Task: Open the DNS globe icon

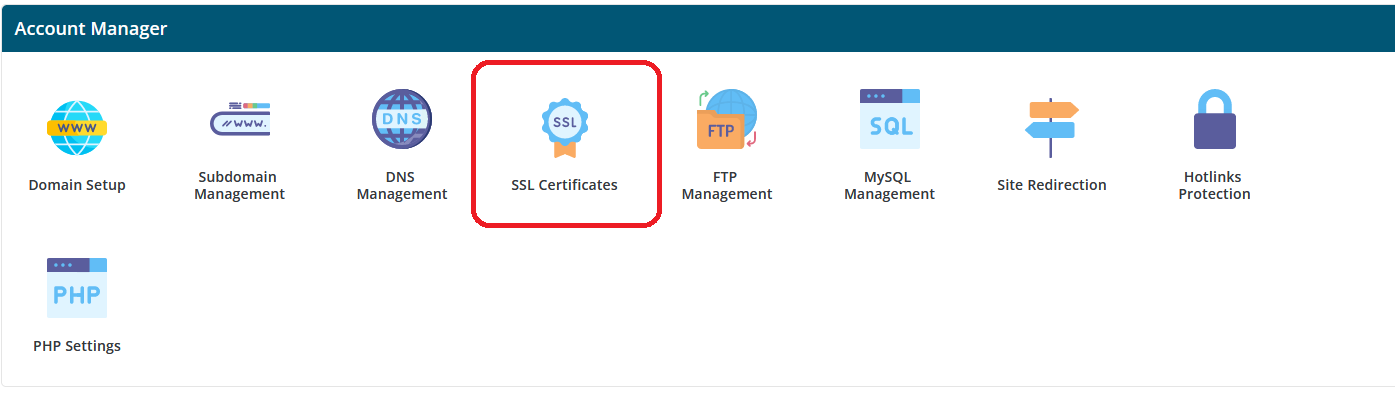Action: pos(402,119)
